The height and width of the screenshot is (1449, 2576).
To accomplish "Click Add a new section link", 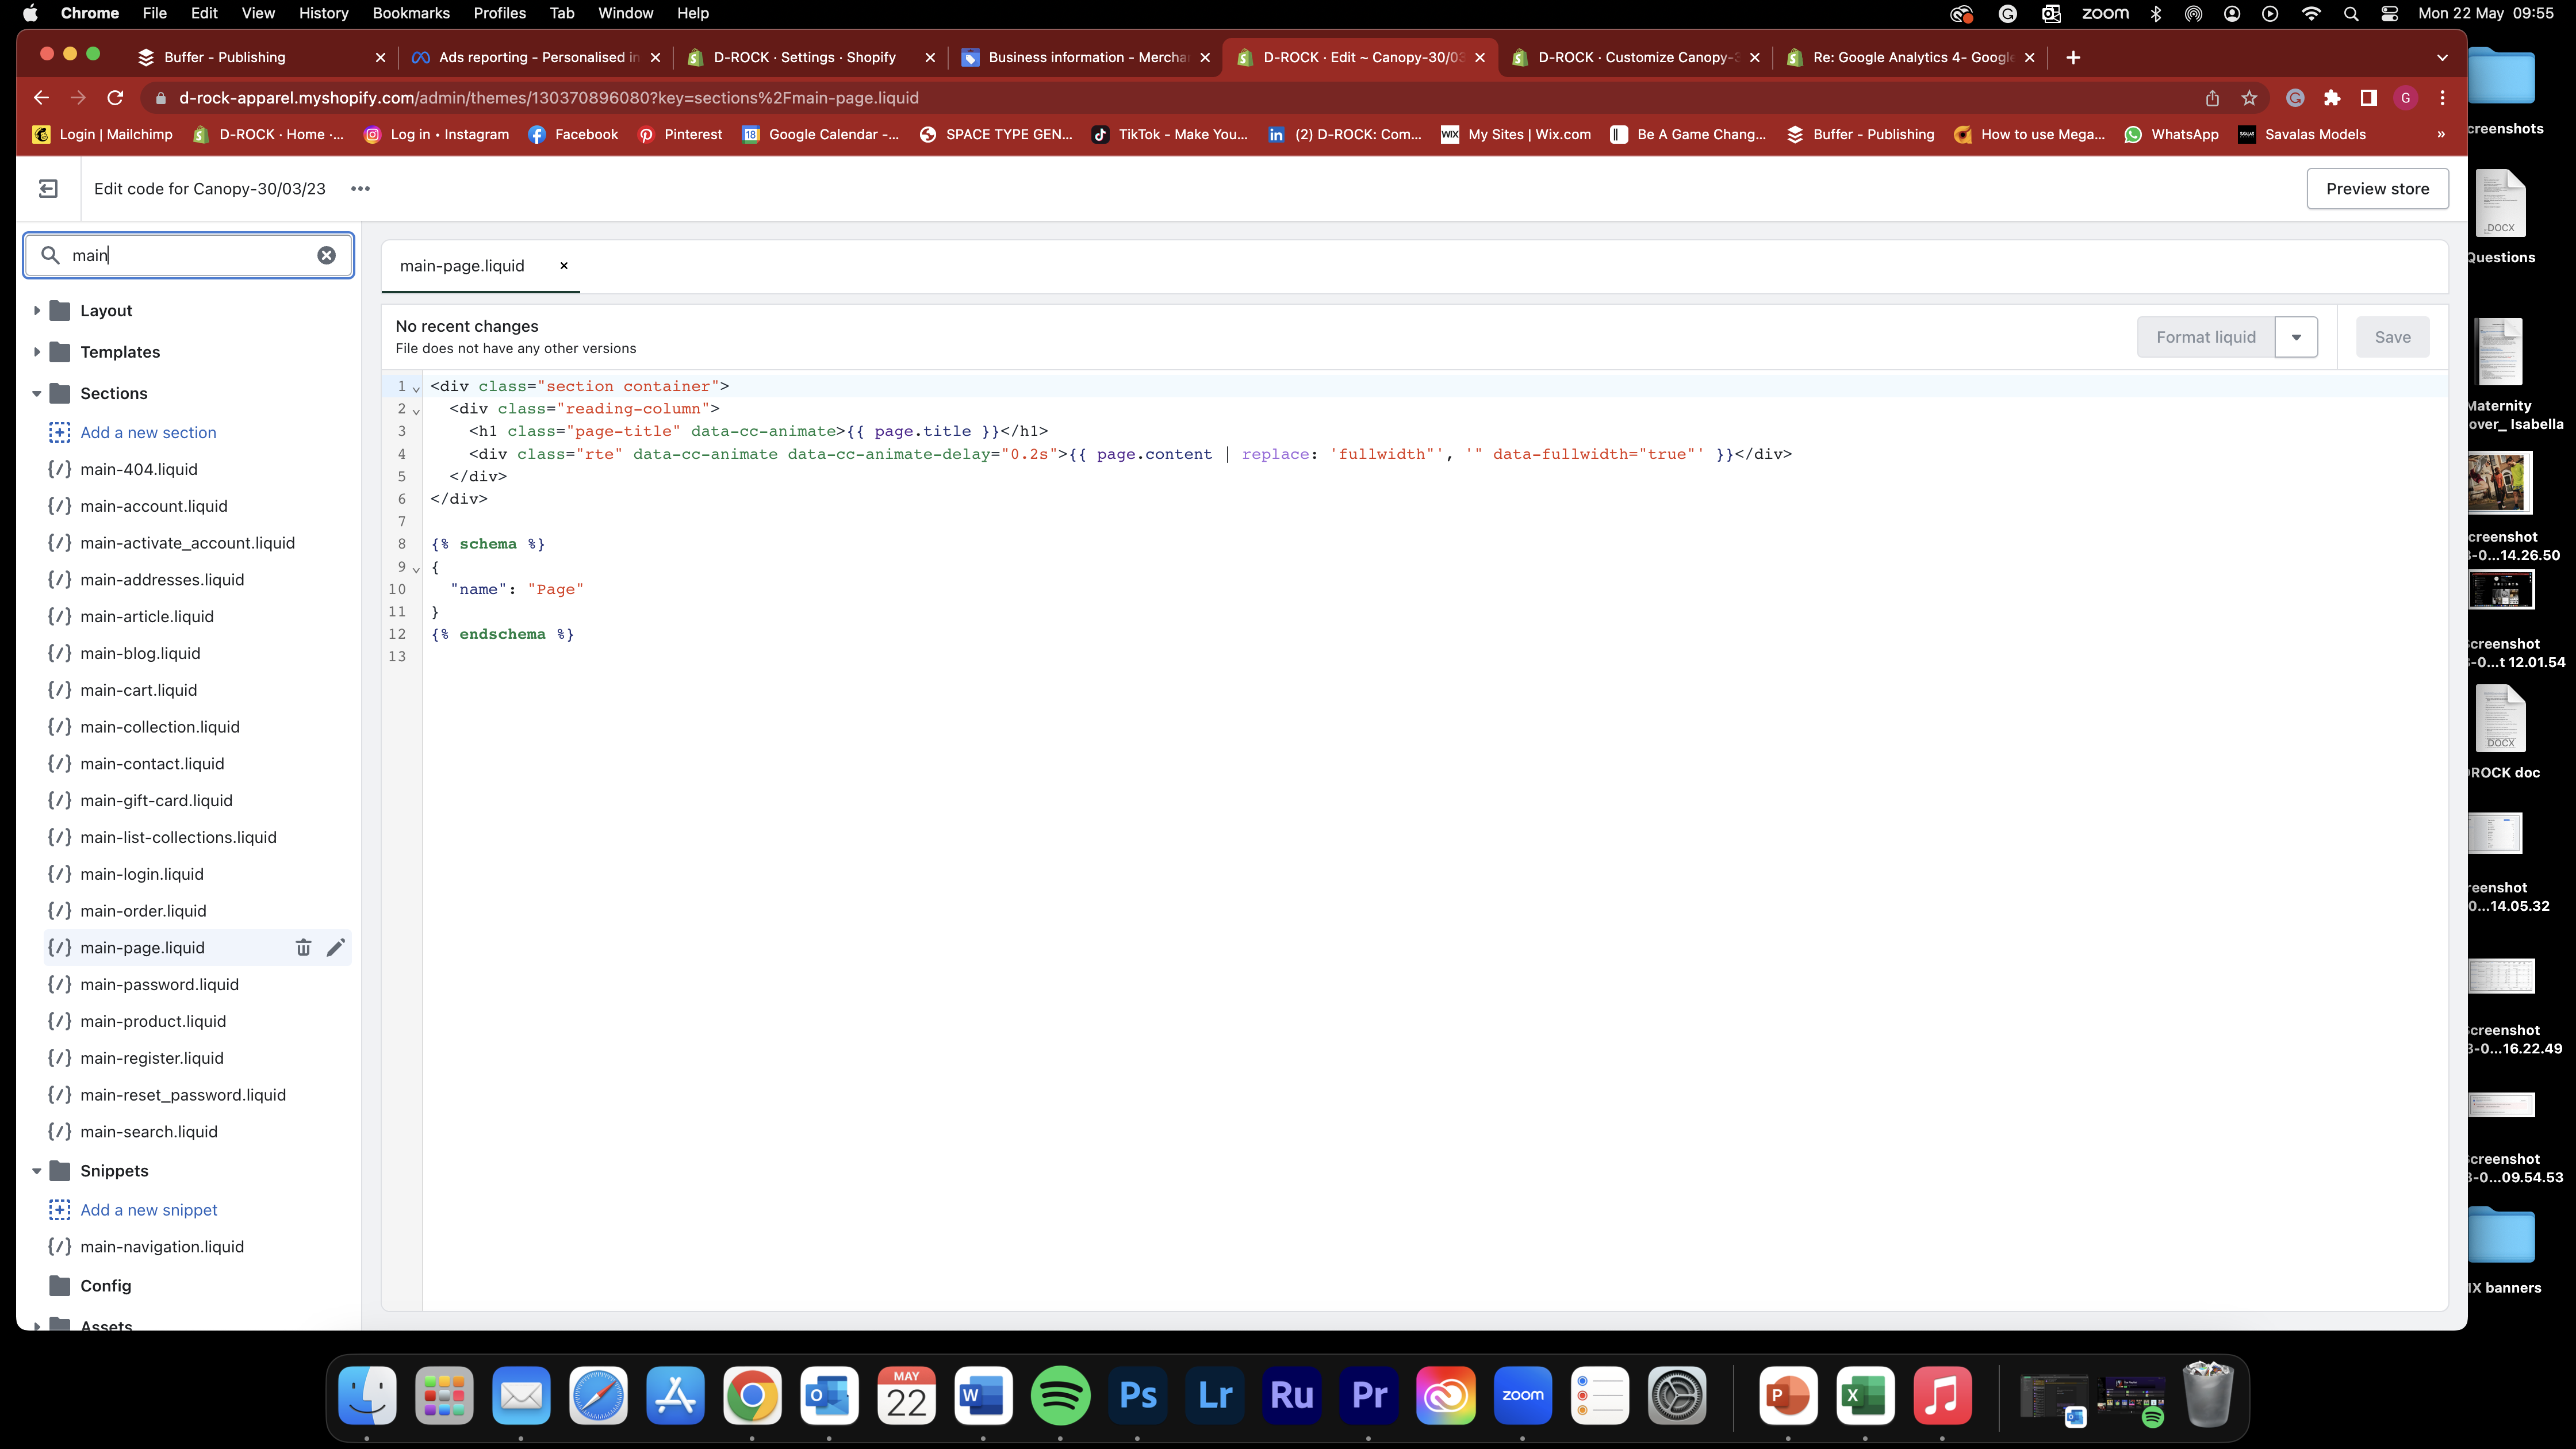I will 148,433.
